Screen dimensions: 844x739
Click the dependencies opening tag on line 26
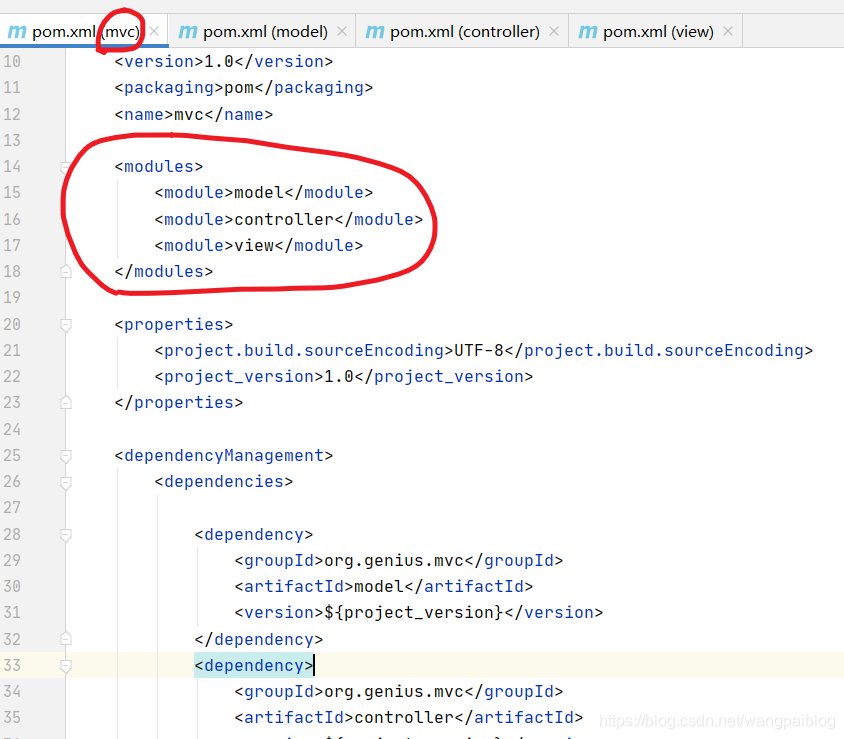pos(224,481)
